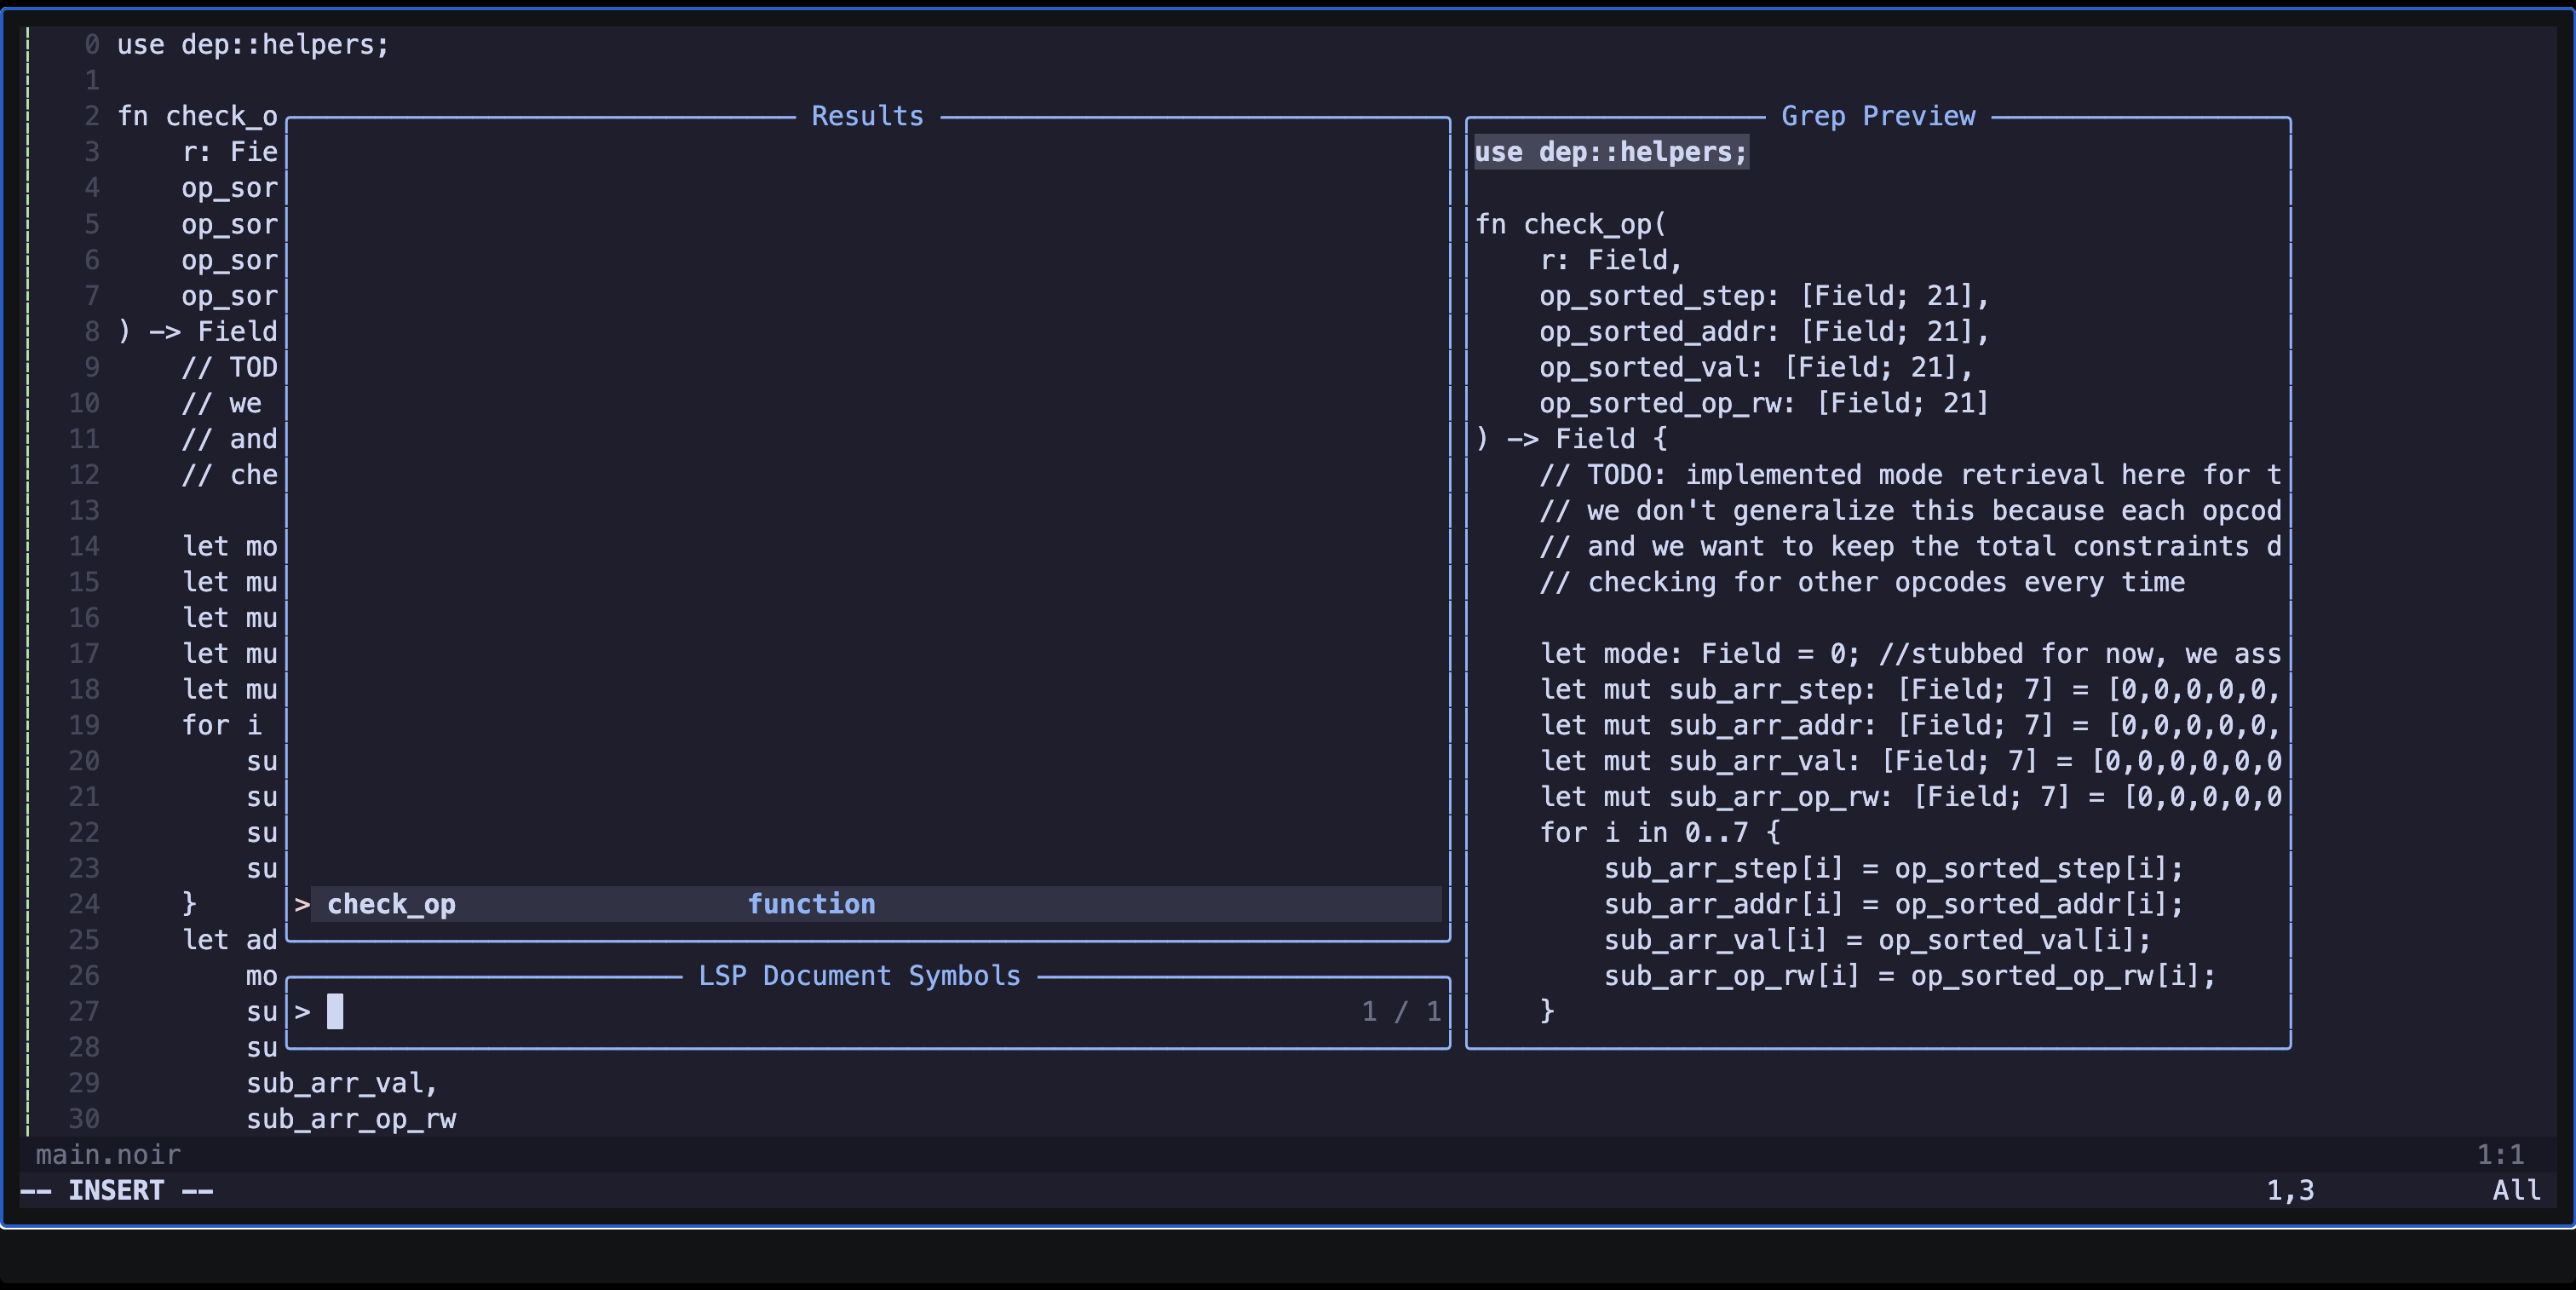Viewport: 2576px width, 1290px height.
Task: Click line number 13 in the gutter
Action: (x=84, y=511)
